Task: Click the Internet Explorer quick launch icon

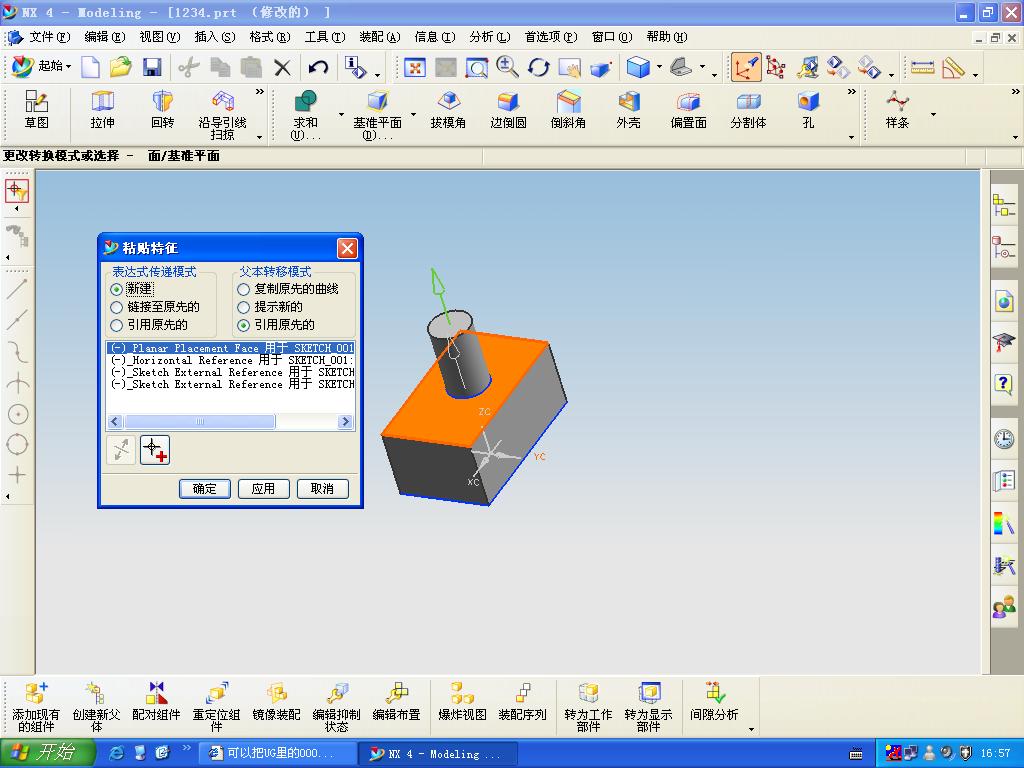Action: tap(117, 753)
